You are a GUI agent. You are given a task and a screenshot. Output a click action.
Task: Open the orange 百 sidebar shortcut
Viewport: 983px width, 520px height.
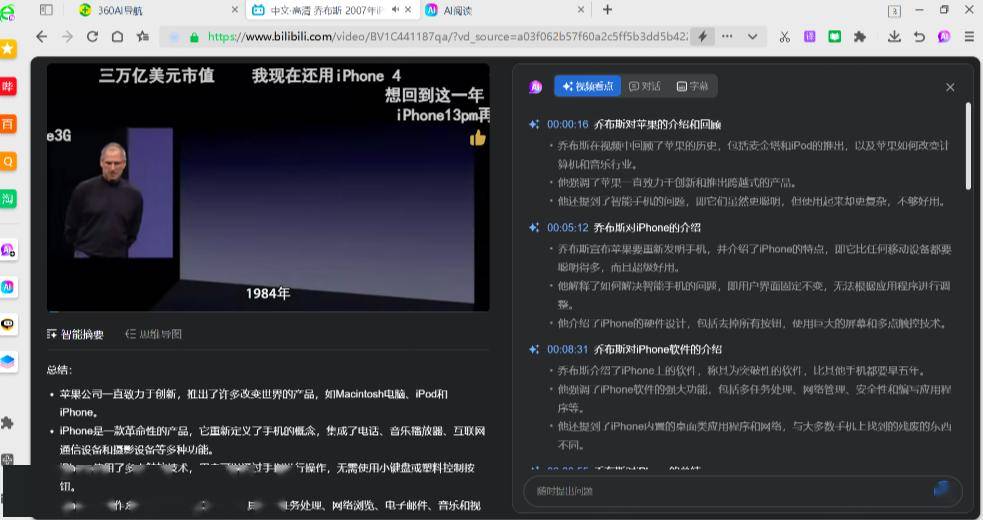8,124
